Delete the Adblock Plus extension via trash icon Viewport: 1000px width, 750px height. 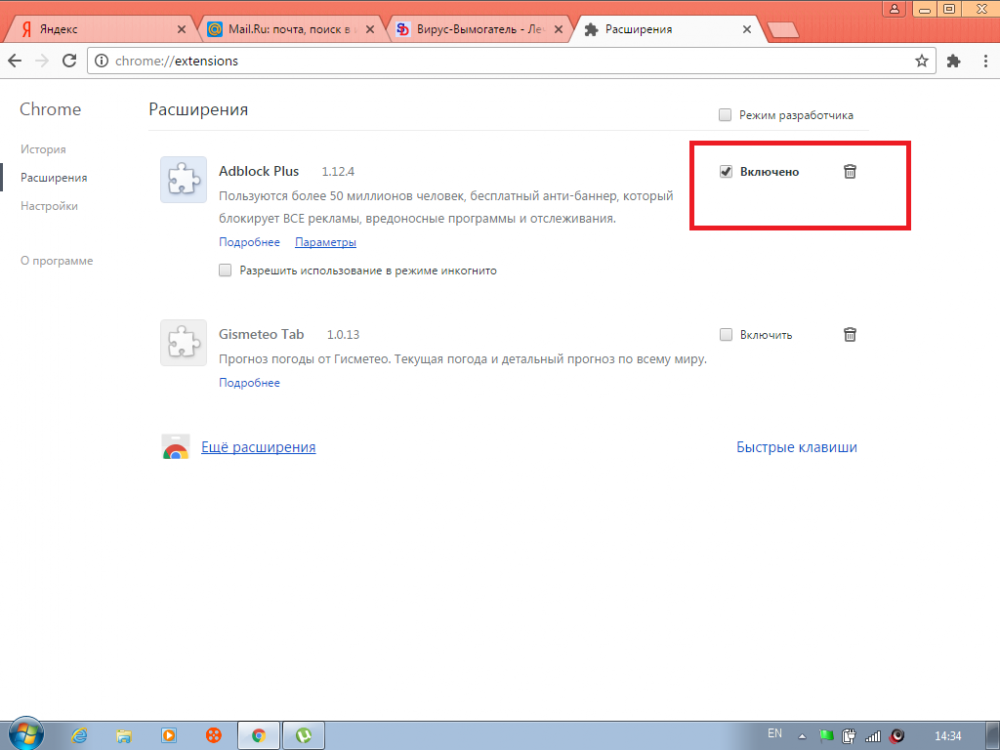pyautogui.click(x=849, y=172)
